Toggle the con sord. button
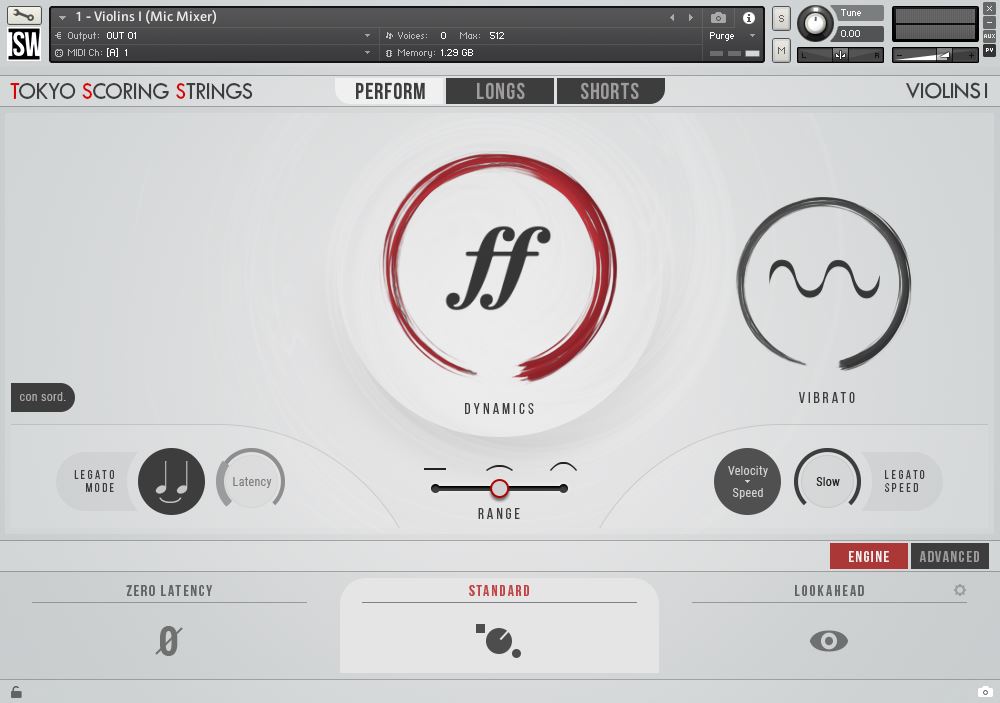The height and width of the screenshot is (703, 1000). [43, 397]
